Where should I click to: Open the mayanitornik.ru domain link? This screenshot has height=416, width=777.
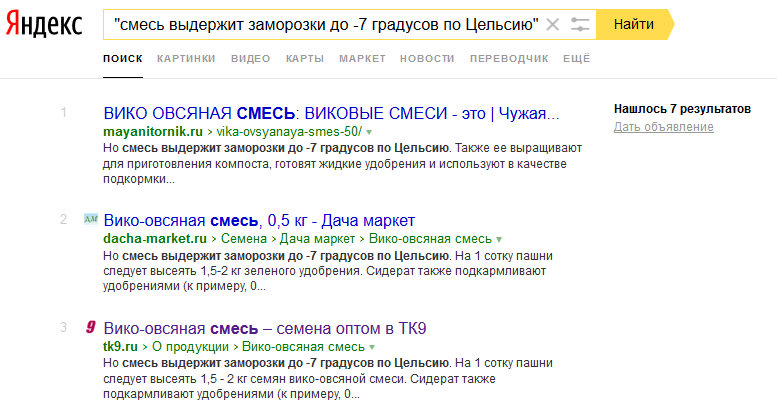click(153, 132)
